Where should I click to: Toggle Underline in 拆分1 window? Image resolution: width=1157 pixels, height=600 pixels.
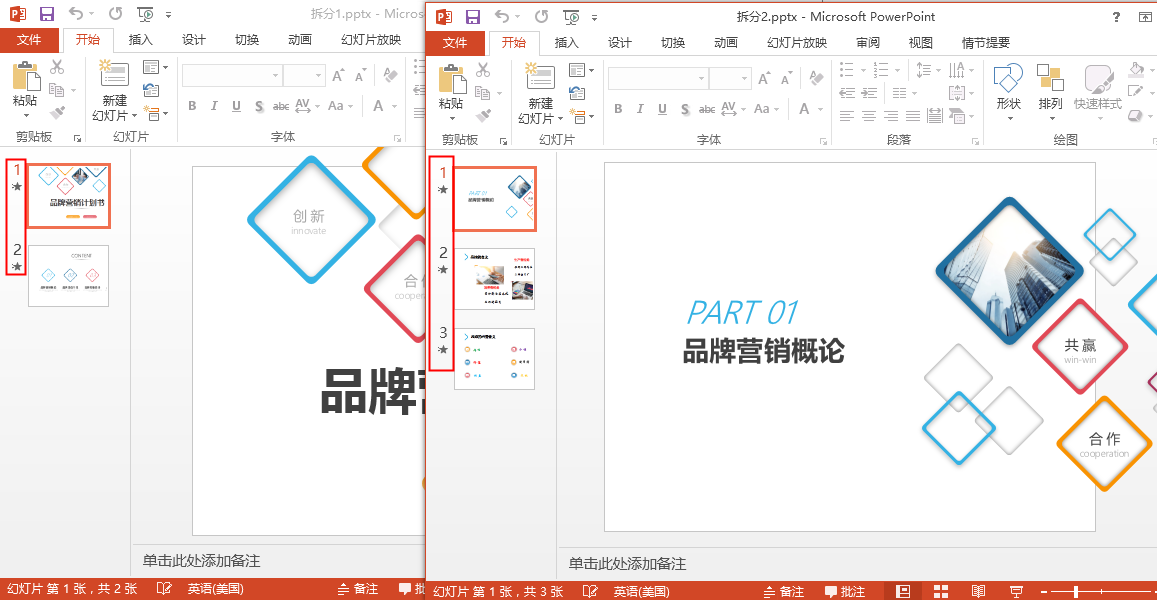(236, 106)
